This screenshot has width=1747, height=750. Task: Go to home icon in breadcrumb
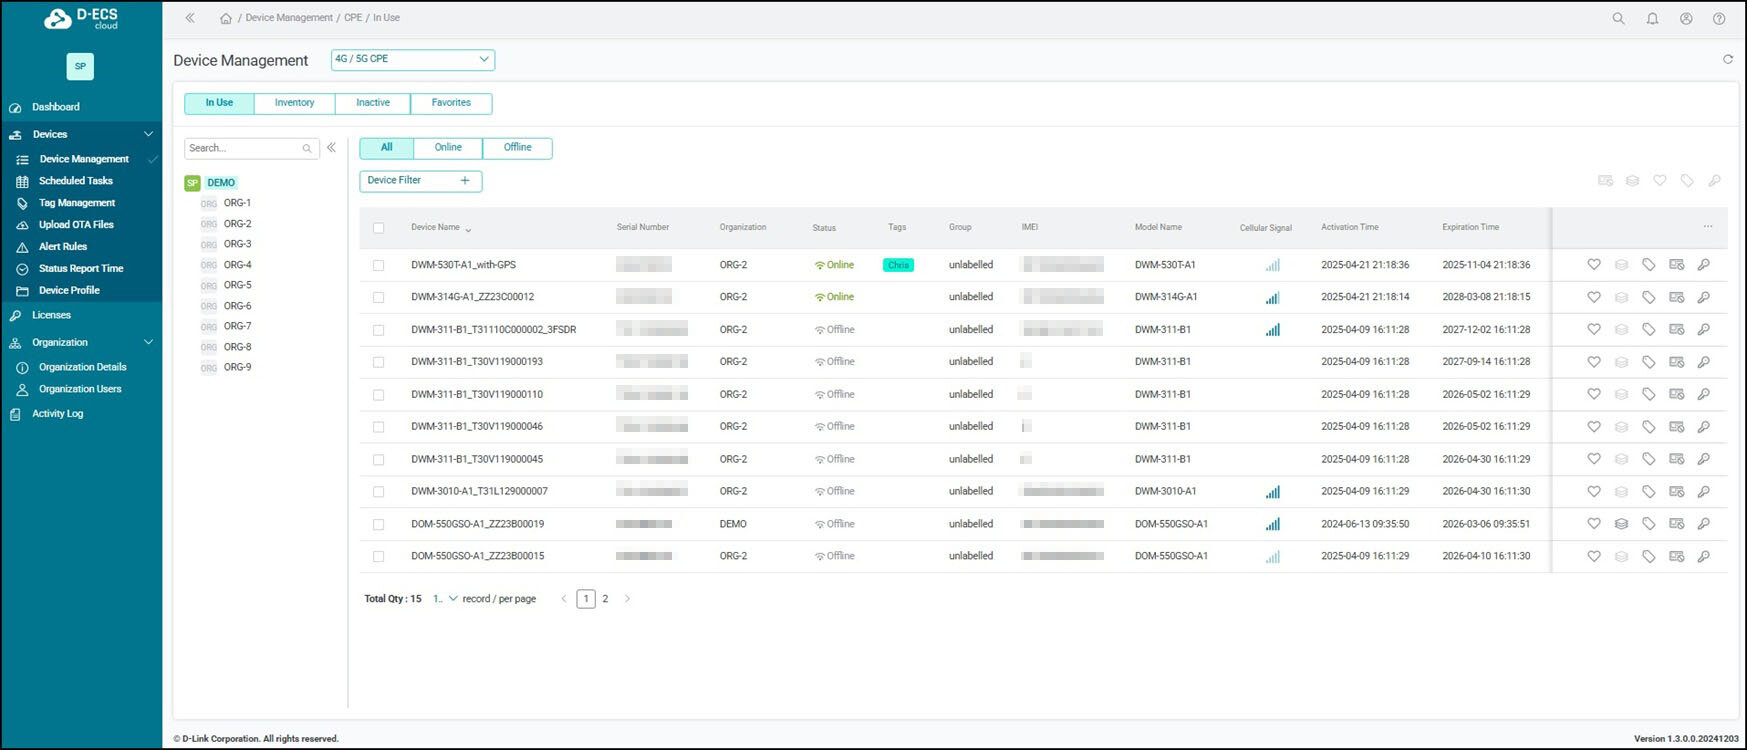(x=226, y=18)
